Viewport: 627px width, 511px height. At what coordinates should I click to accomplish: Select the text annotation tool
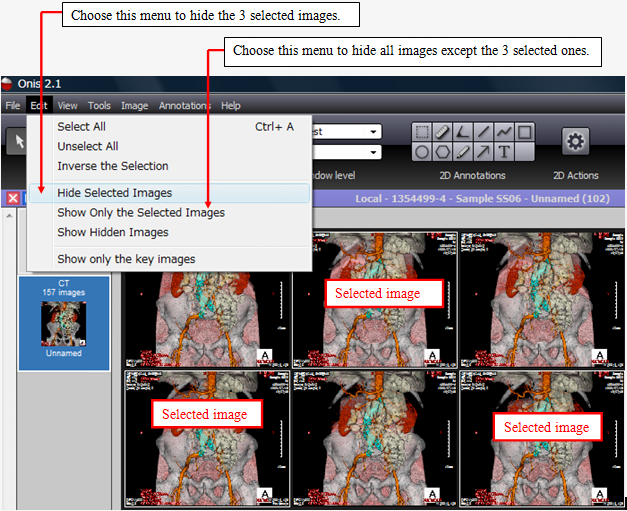[504, 152]
